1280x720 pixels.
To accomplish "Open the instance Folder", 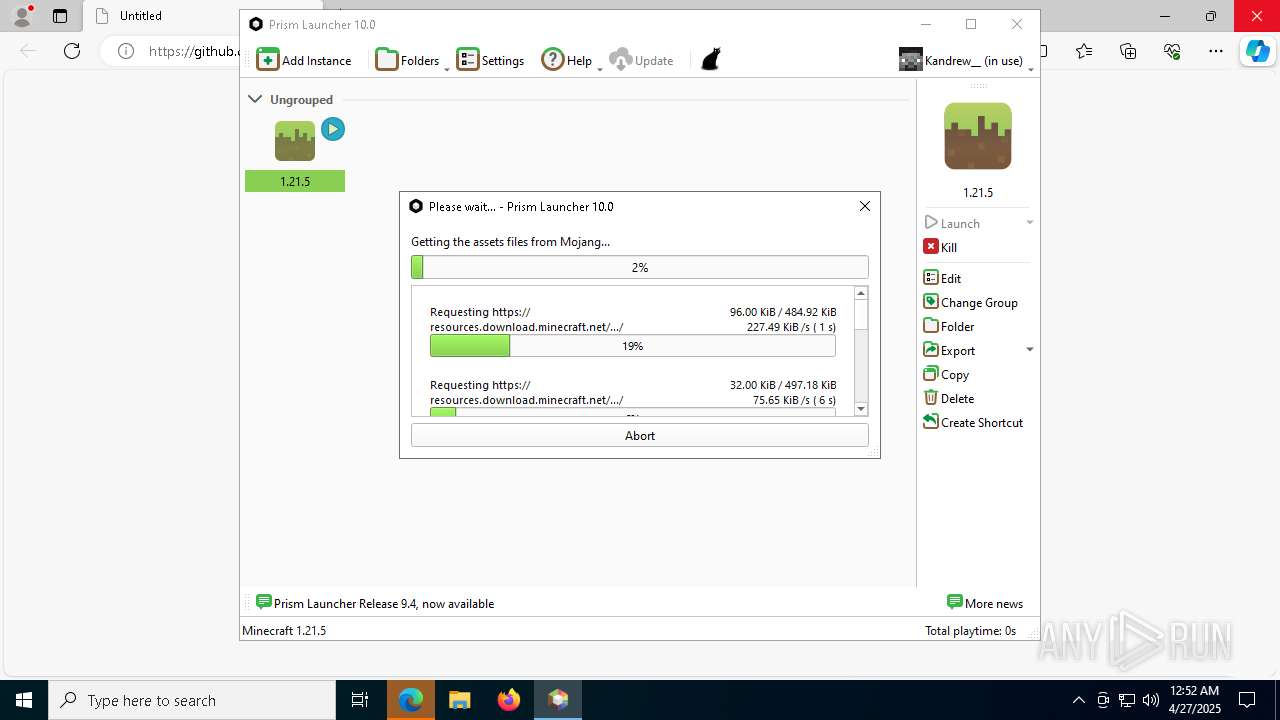I will point(949,326).
